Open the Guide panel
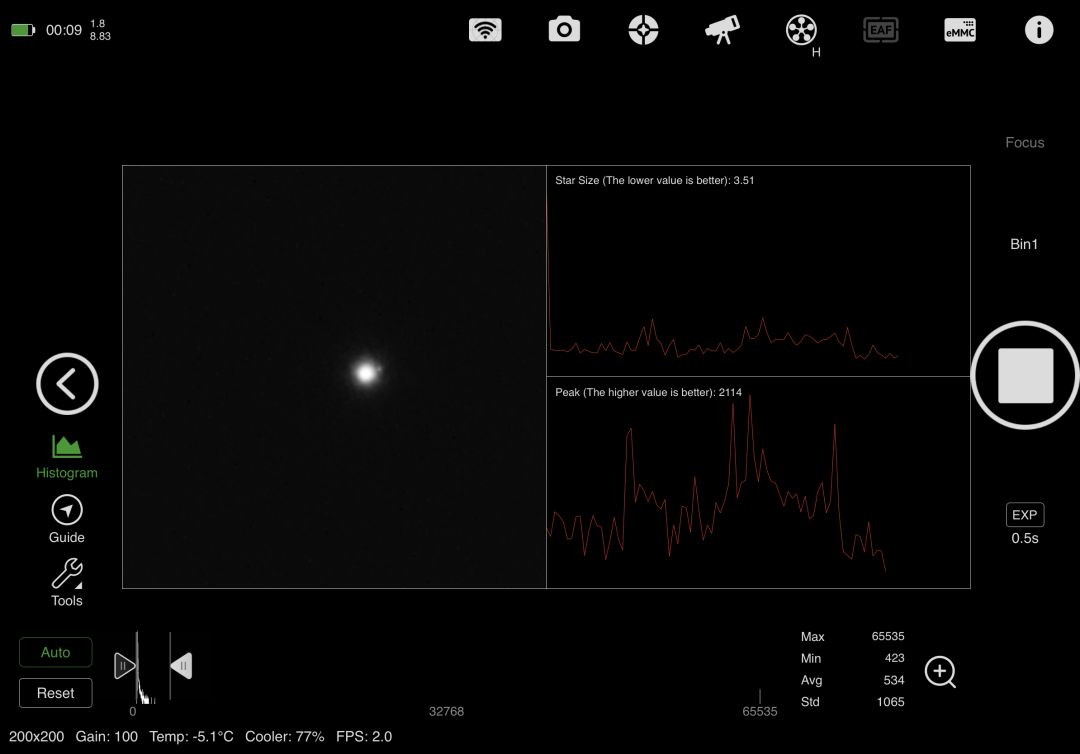The width and height of the screenshot is (1080, 754). tap(67, 519)
